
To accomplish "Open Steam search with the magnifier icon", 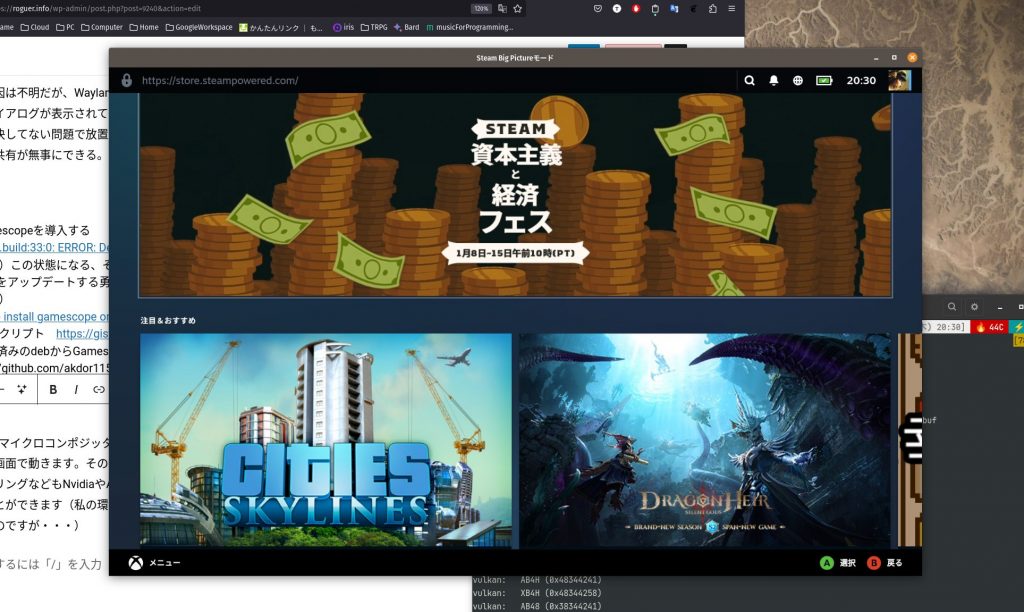I will 750,80.
